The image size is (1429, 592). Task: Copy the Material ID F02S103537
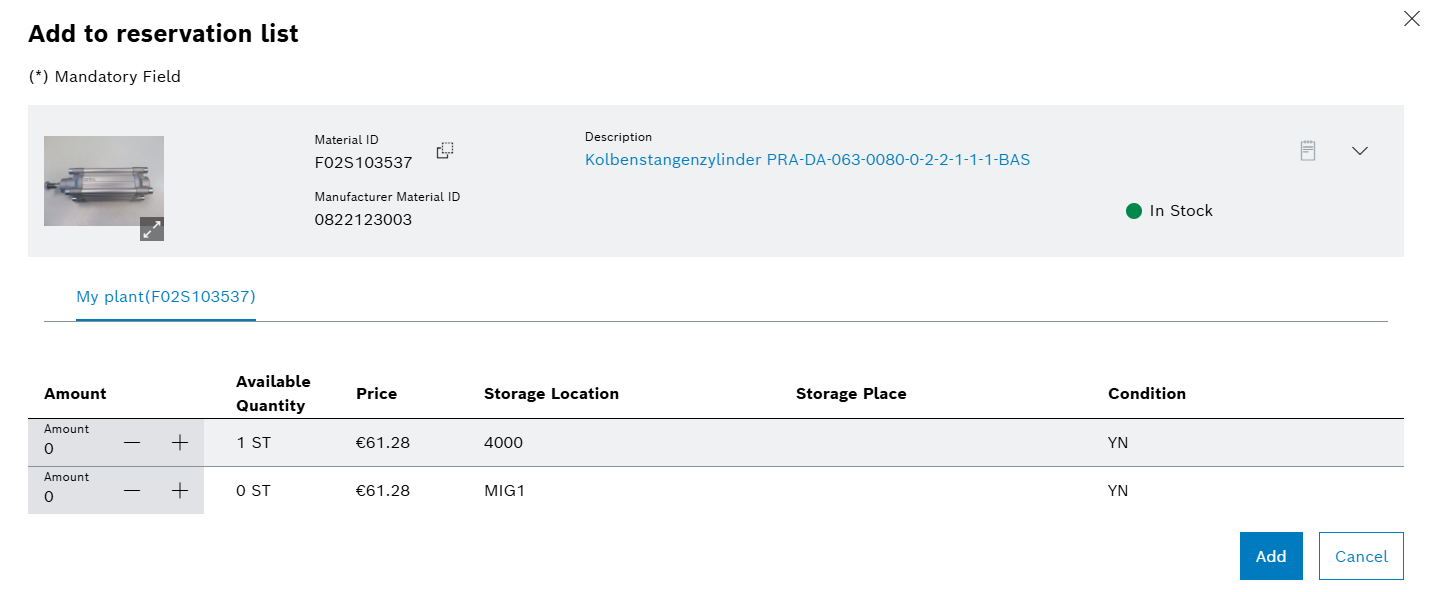pyautogui.click(x=445, y=151)
